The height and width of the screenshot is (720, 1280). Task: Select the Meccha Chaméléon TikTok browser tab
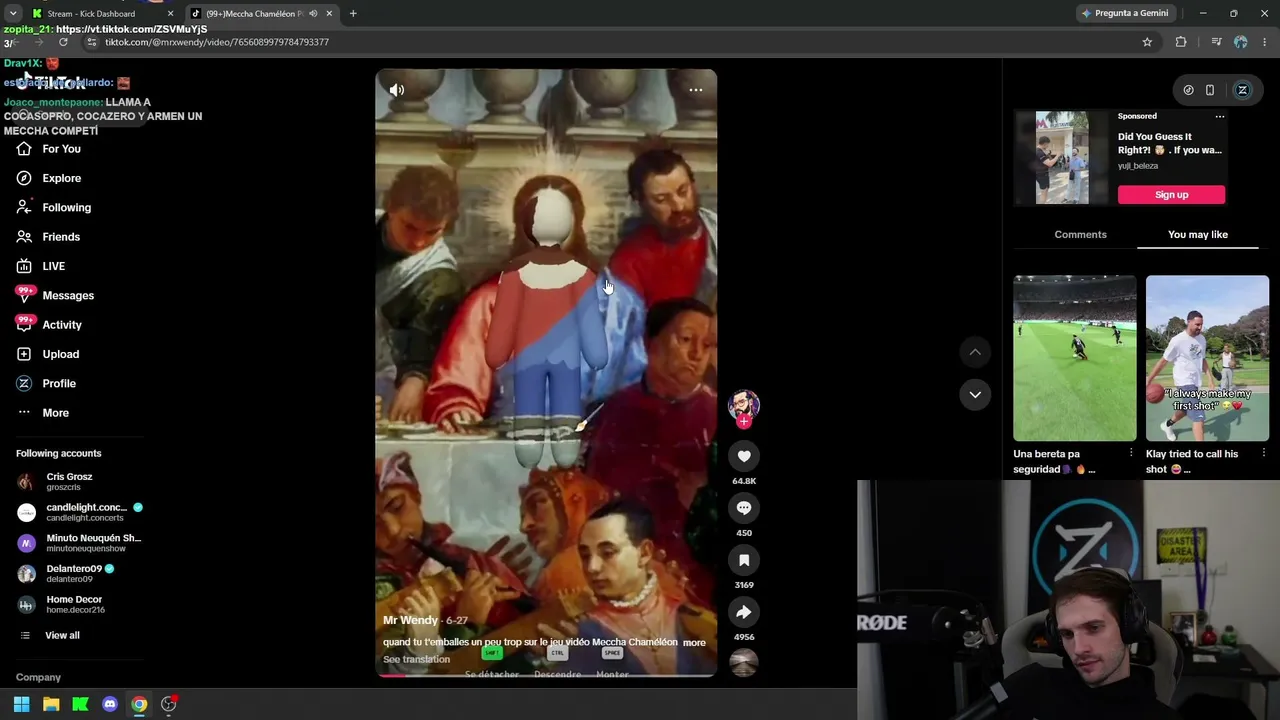(262, 14)
